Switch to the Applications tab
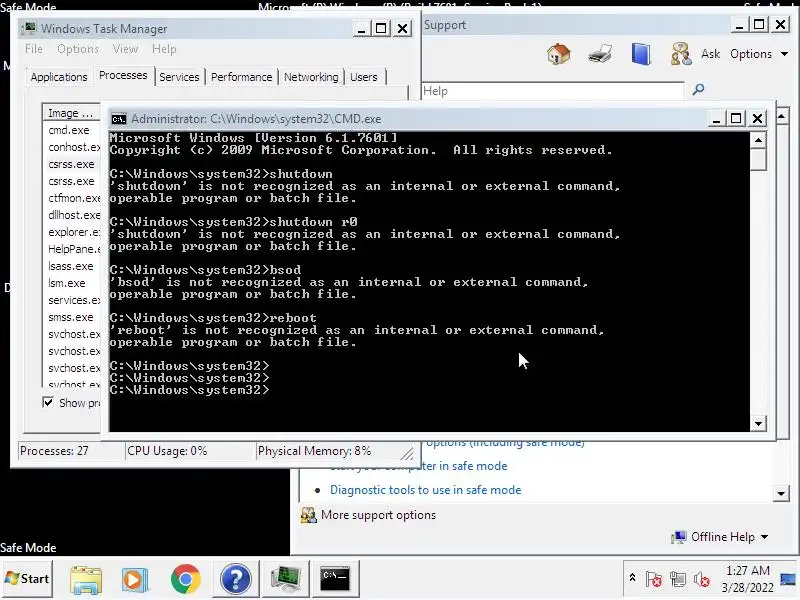800x600 pixels. (59, 77)
